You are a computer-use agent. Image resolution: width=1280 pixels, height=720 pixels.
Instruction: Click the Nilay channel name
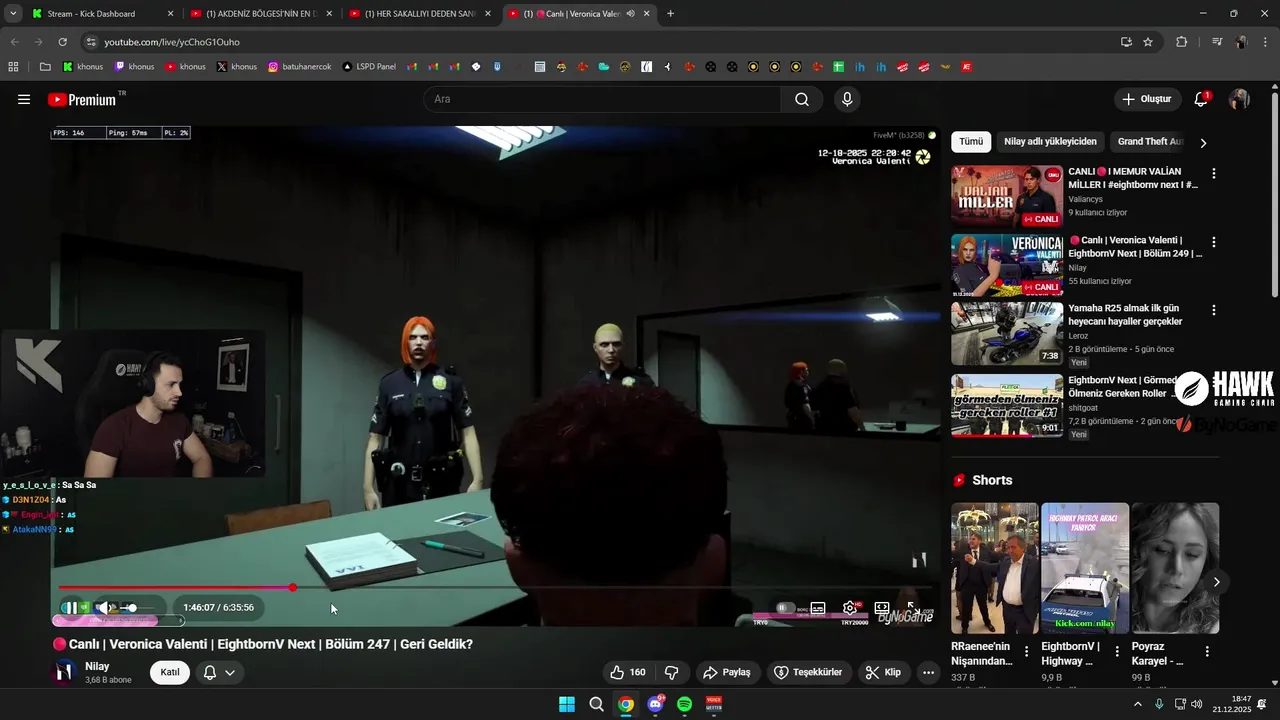97,666
